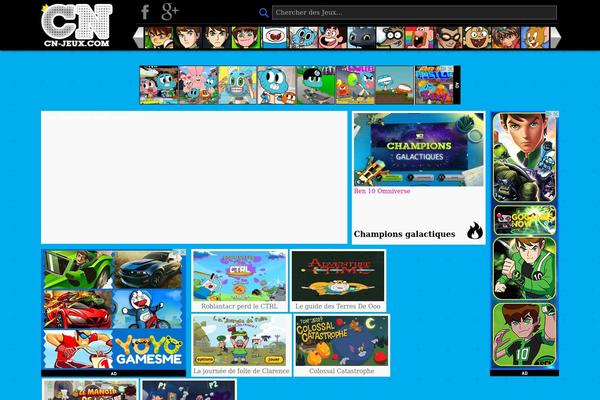This screenshot has width=600, height=400.
Task: Click the P1 P2 two-player game thumbnail
Action: tap(189, 390)
